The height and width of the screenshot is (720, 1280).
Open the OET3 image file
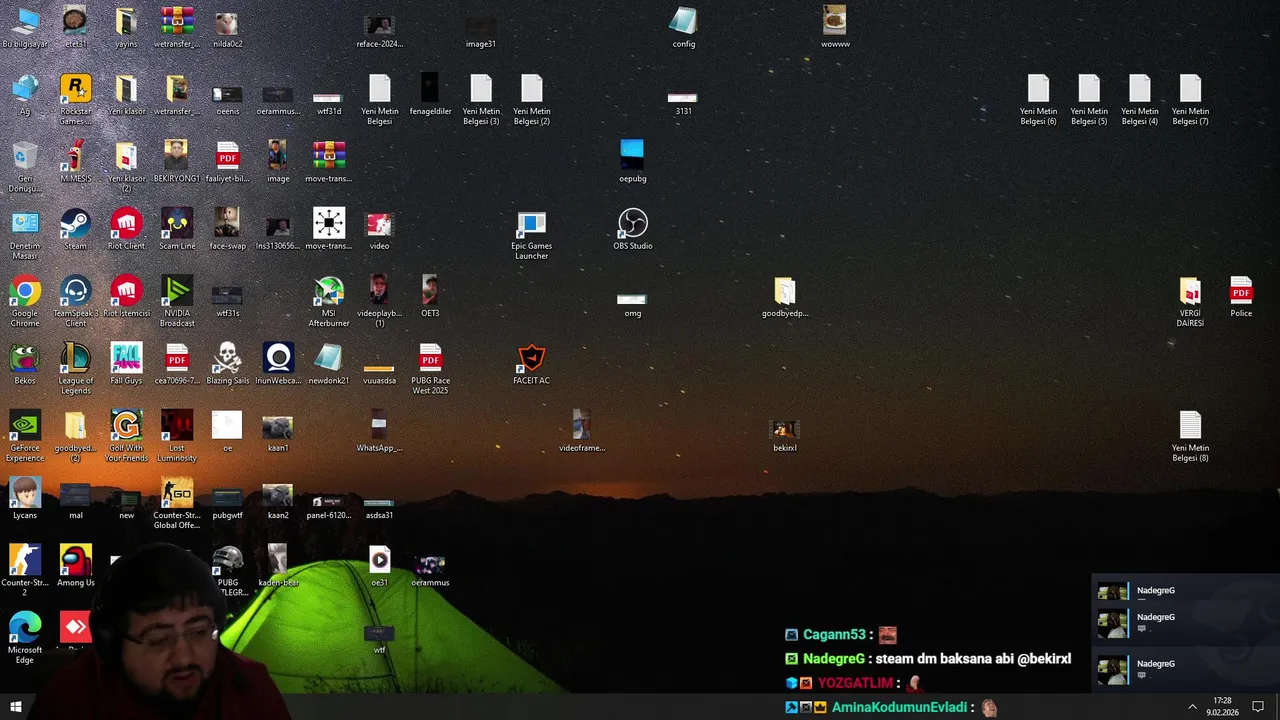430,297
